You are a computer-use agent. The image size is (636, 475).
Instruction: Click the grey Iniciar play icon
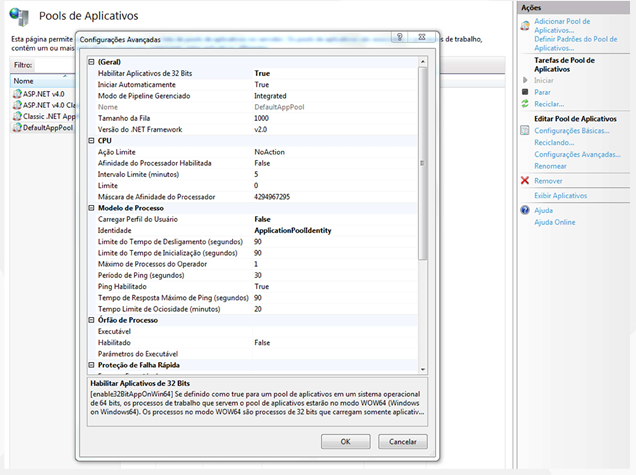(525, 80)
